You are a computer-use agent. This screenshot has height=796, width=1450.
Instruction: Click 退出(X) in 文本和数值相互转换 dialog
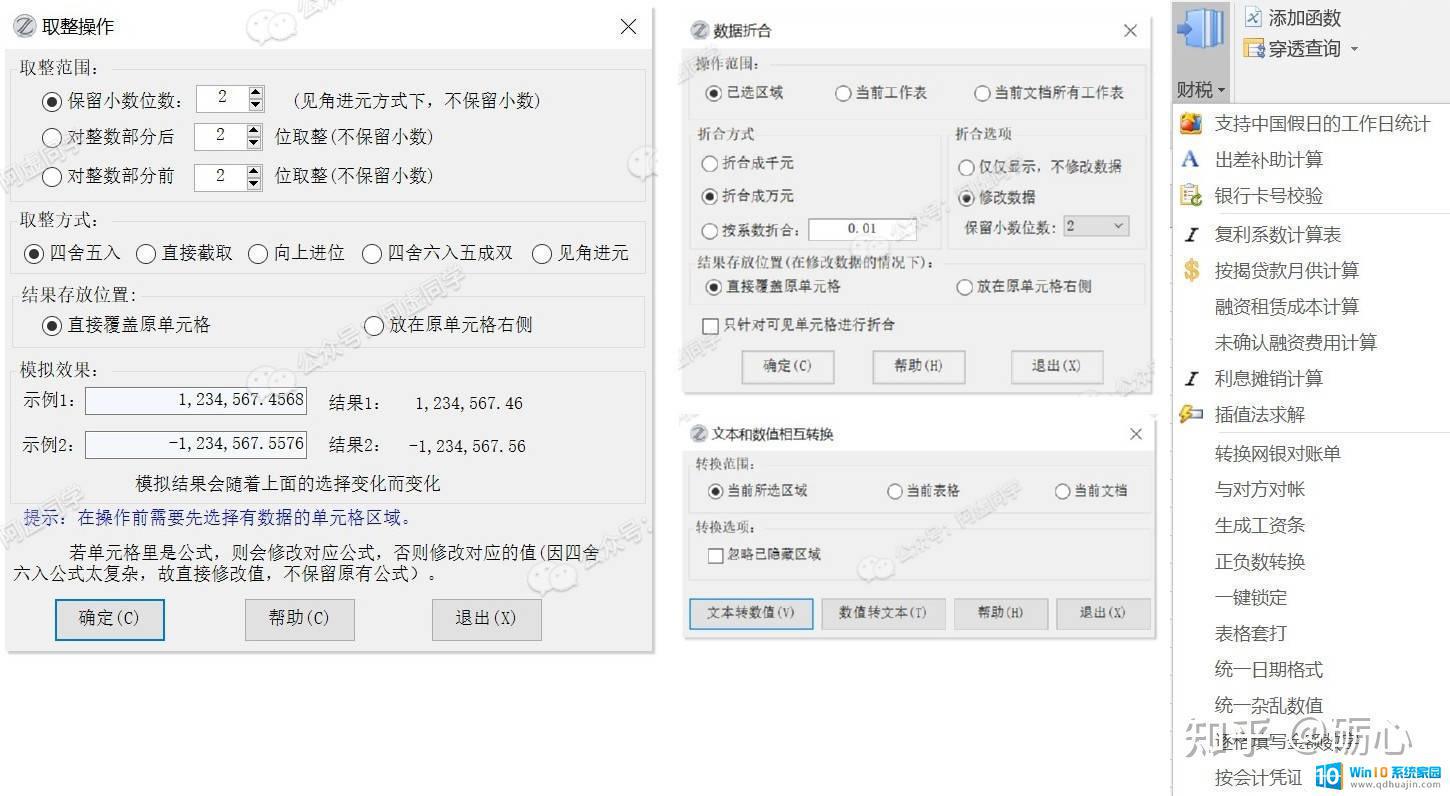[1102, 613]
